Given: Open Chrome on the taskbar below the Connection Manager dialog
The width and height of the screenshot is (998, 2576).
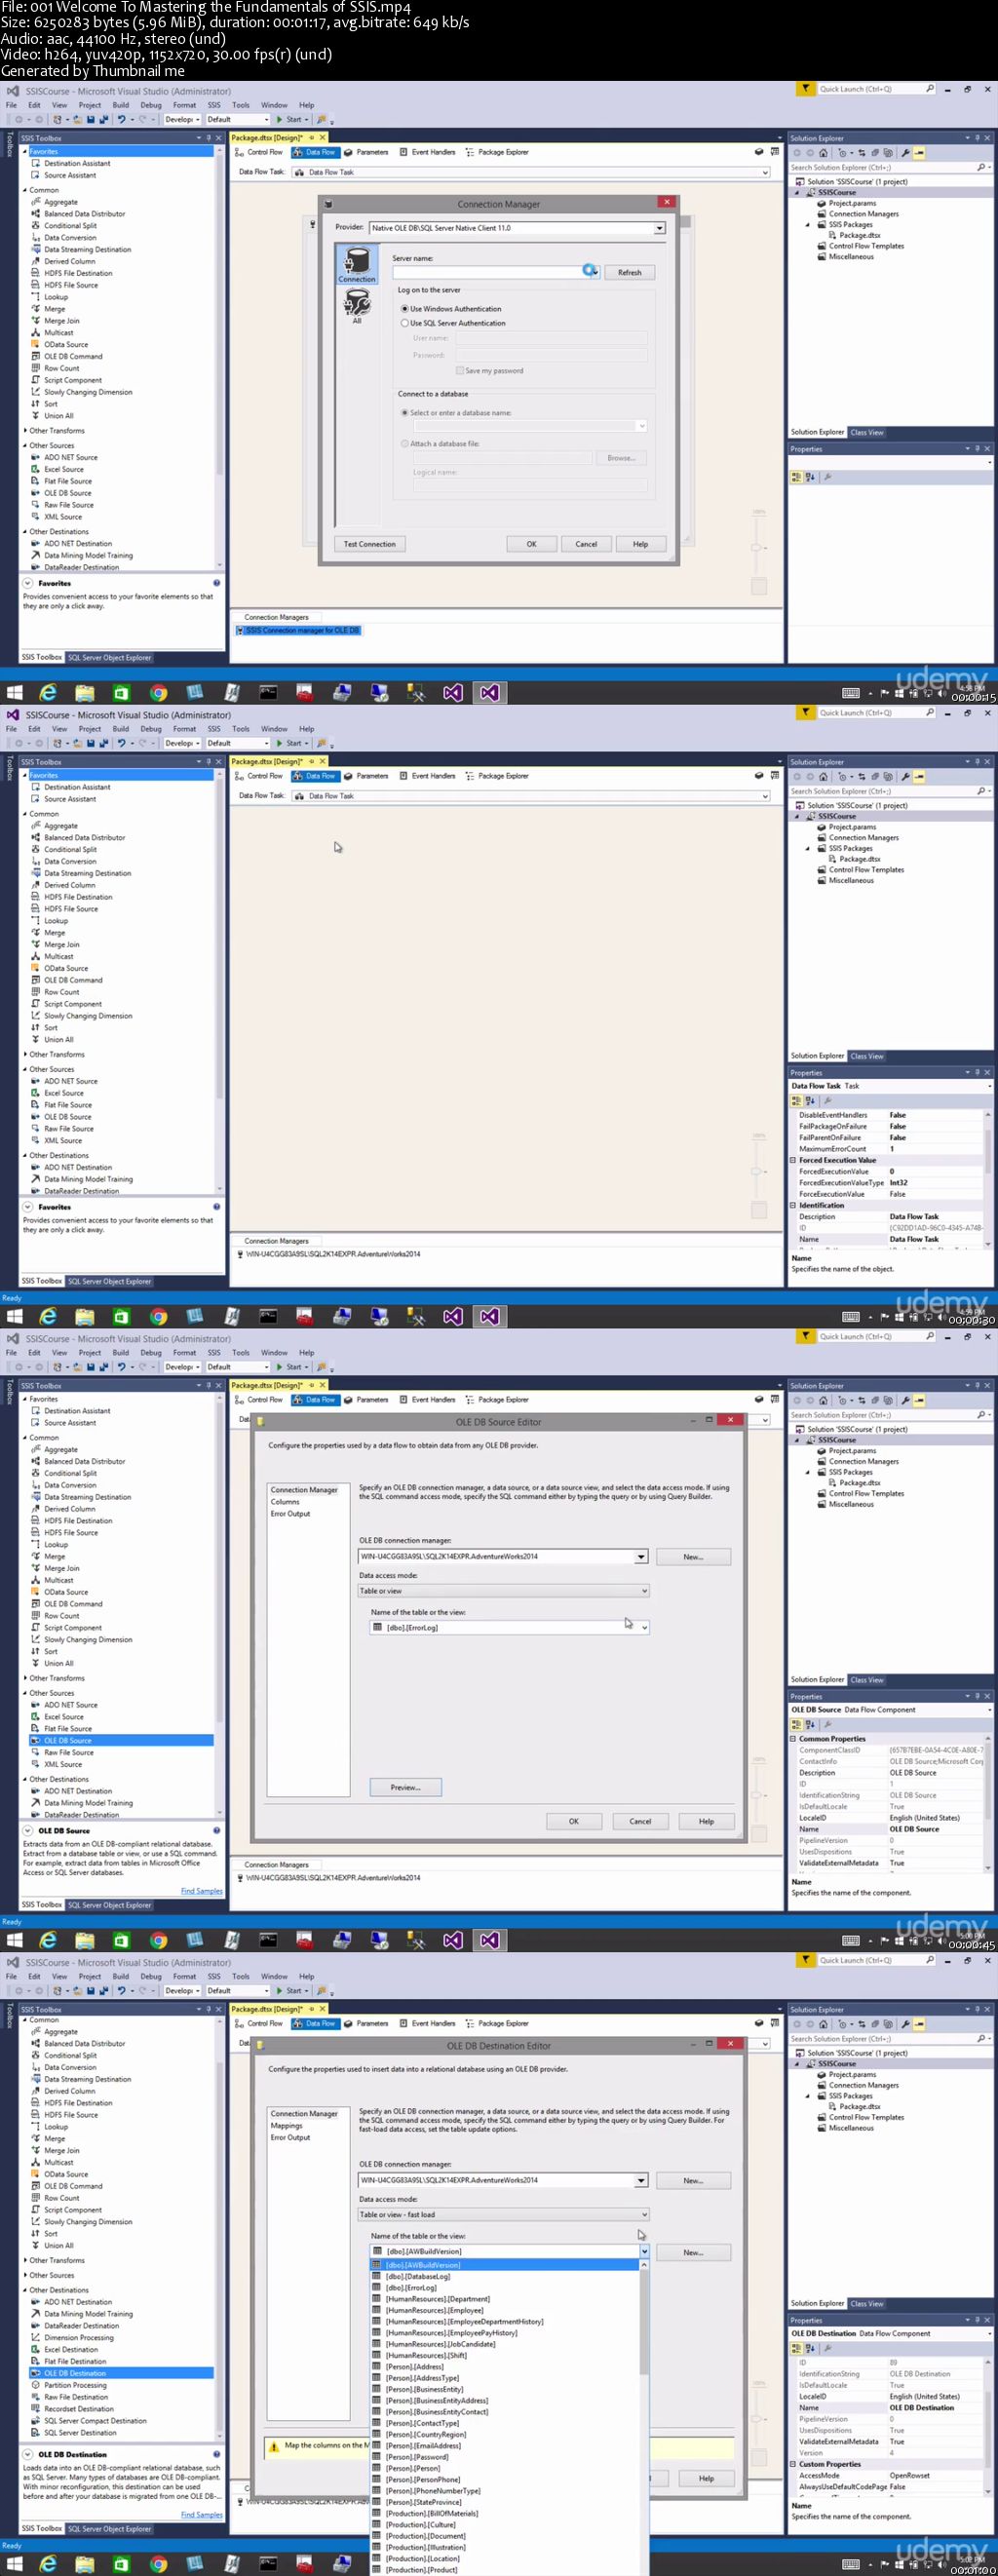Looking at the screenshot, I should tap(158, 692).
